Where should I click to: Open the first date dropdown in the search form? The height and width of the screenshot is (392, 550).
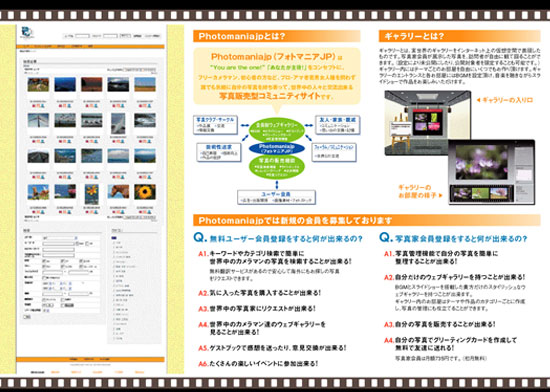[51, 283]
